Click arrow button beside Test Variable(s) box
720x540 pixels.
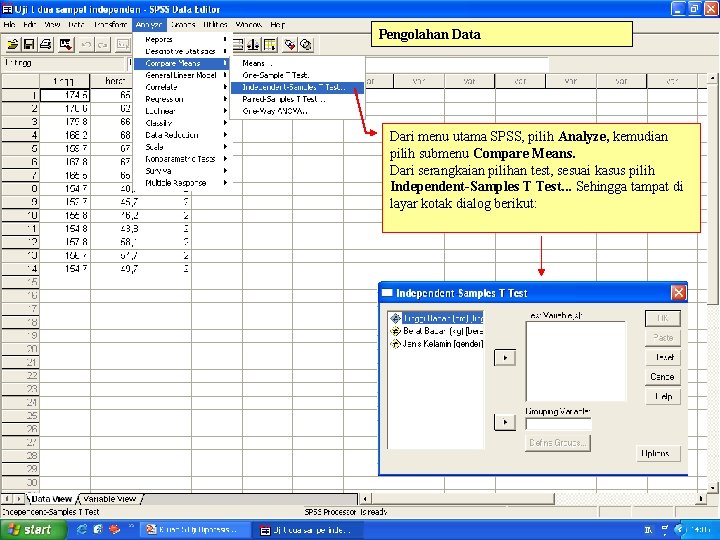tap(505, 358)
